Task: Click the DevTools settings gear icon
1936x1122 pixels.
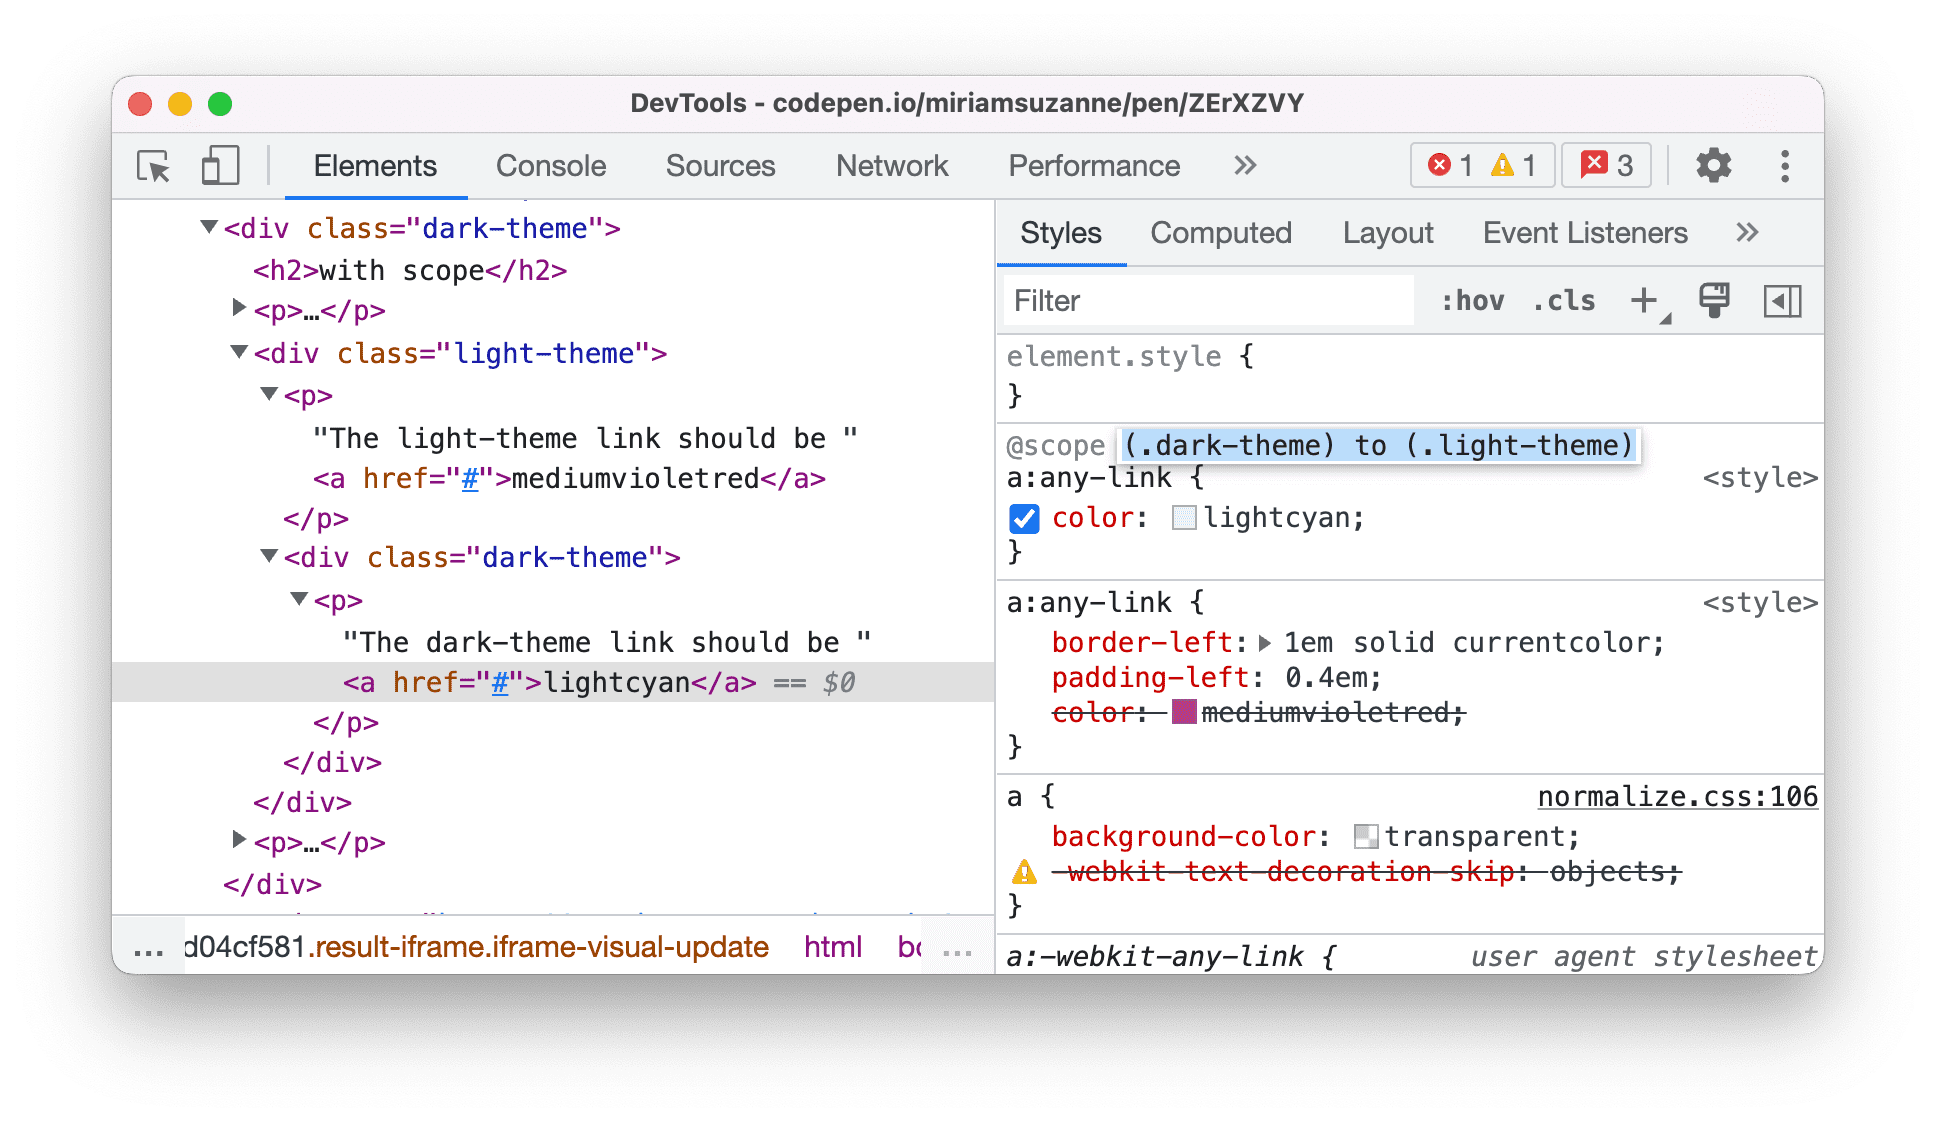Action: (x=1713, y=166)
